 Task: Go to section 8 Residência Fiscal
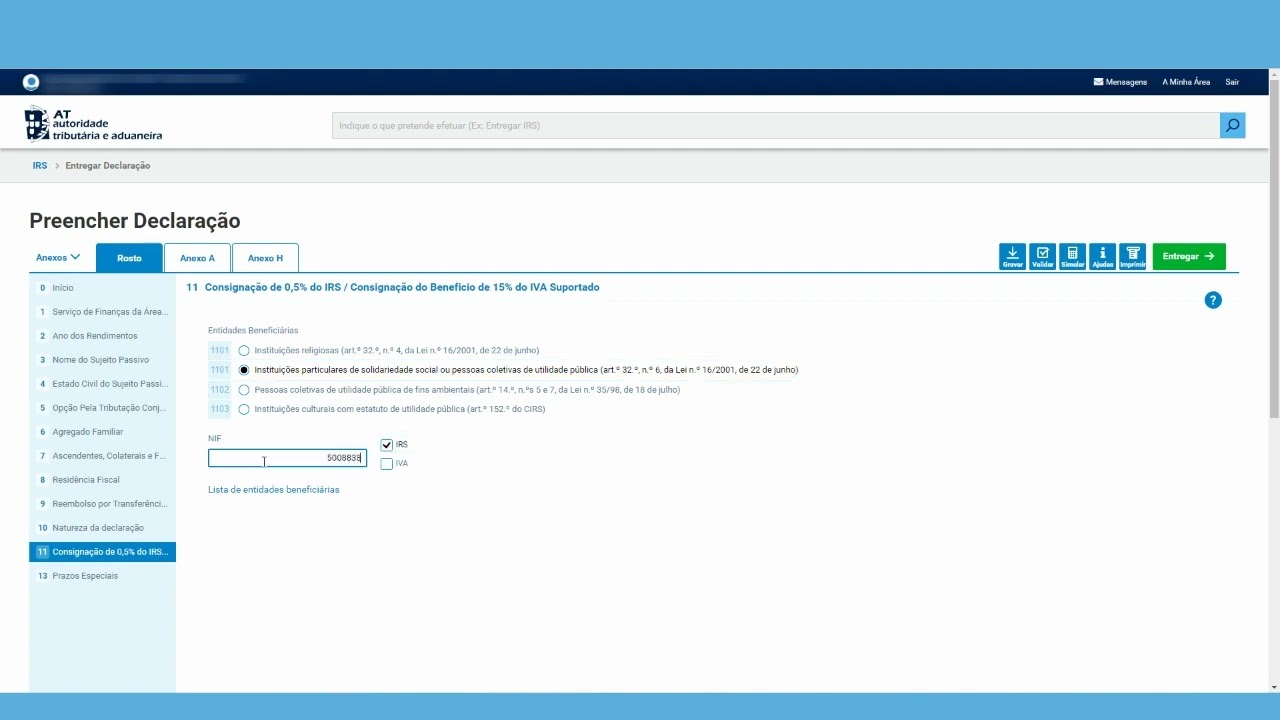point(102,480)
